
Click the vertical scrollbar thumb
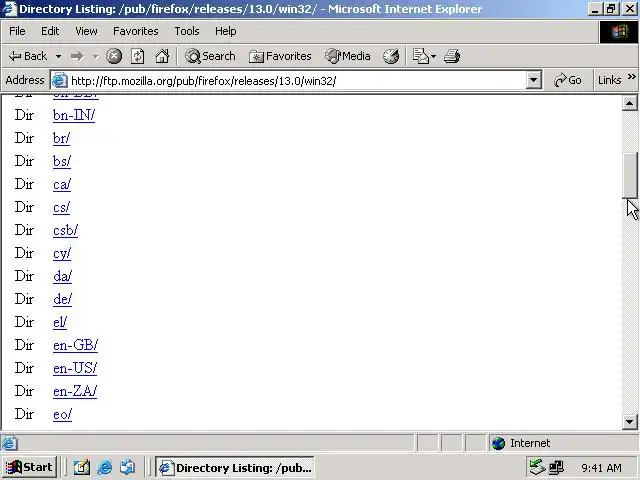tap(629, 176)
